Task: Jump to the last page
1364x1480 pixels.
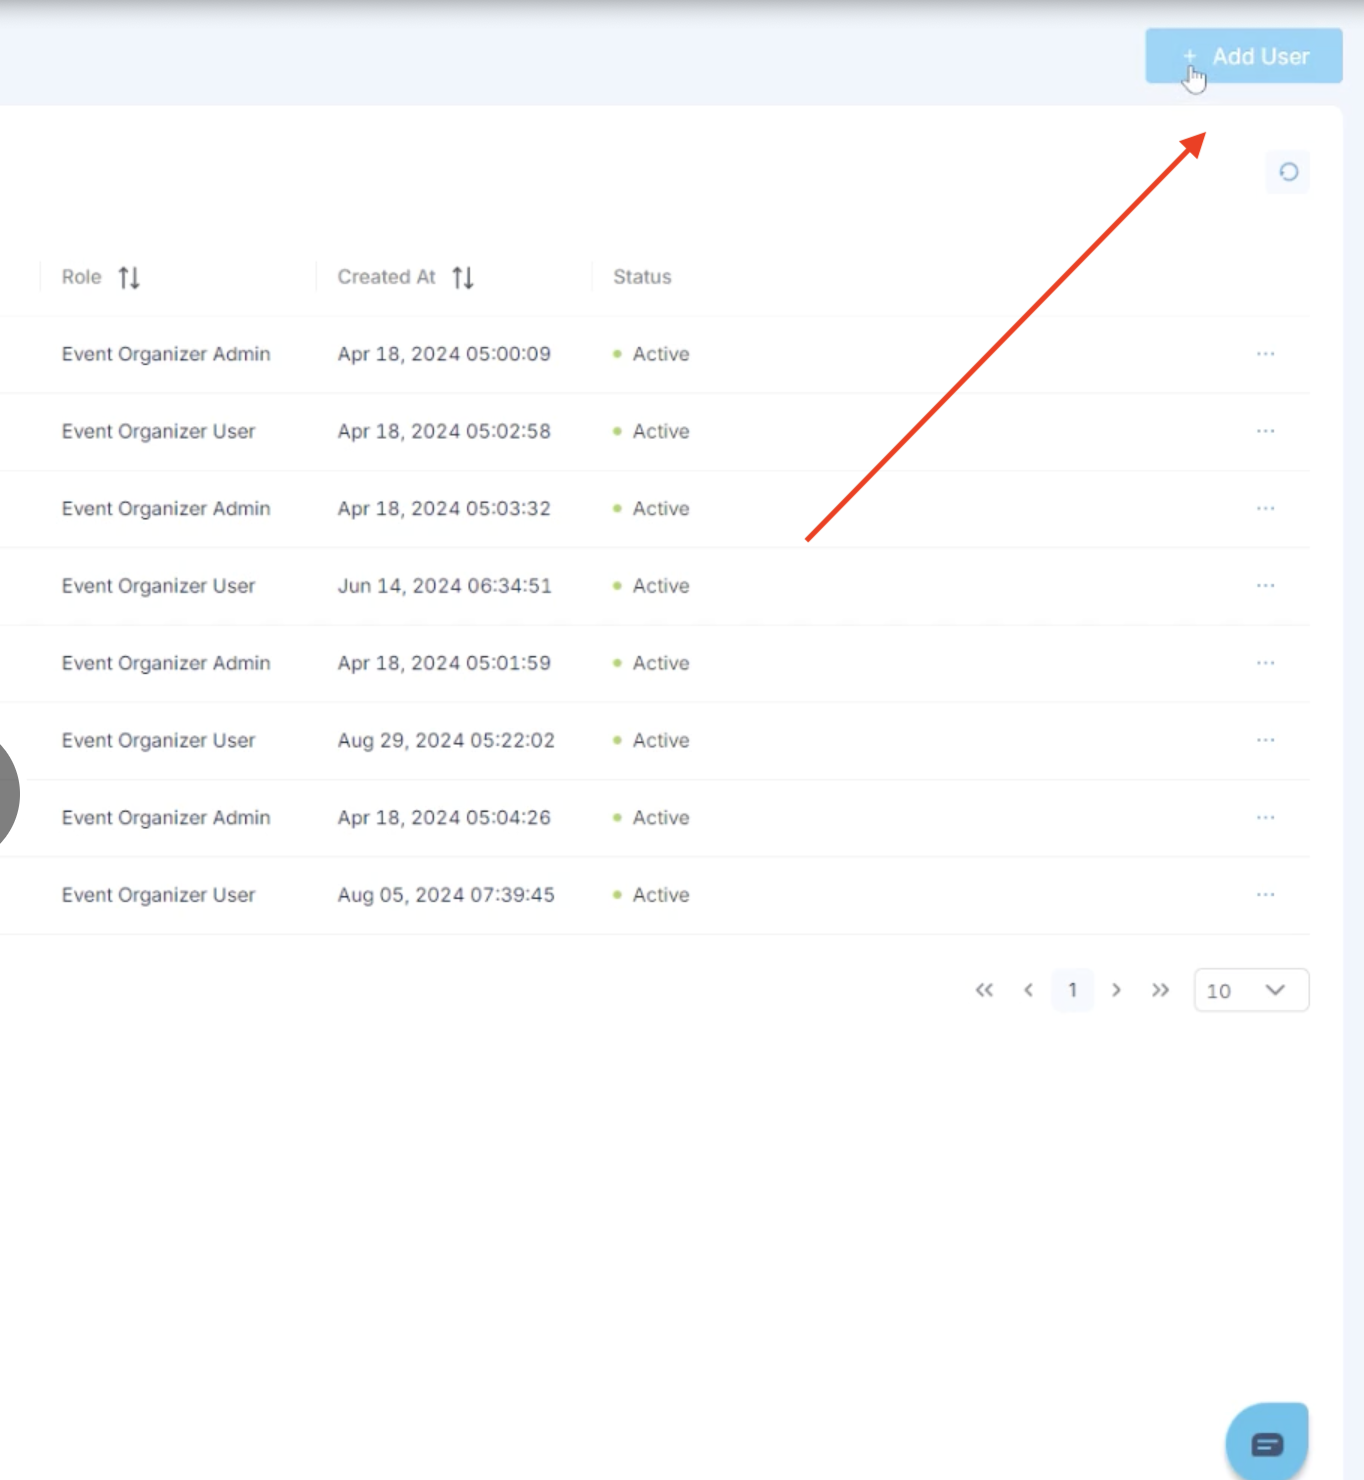Action: pyautogui.click(x=1160, y=990)
